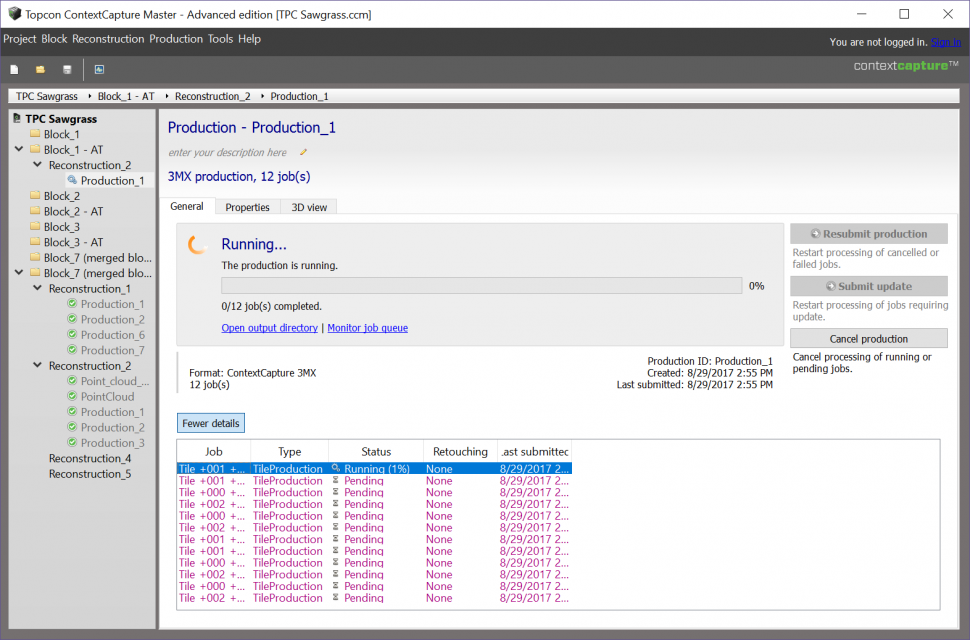Image resolution: width=970 pixels, height=640 pixels.
Task: Click the '0/12 job(s) completed.' text
Action: click(272, 306)
